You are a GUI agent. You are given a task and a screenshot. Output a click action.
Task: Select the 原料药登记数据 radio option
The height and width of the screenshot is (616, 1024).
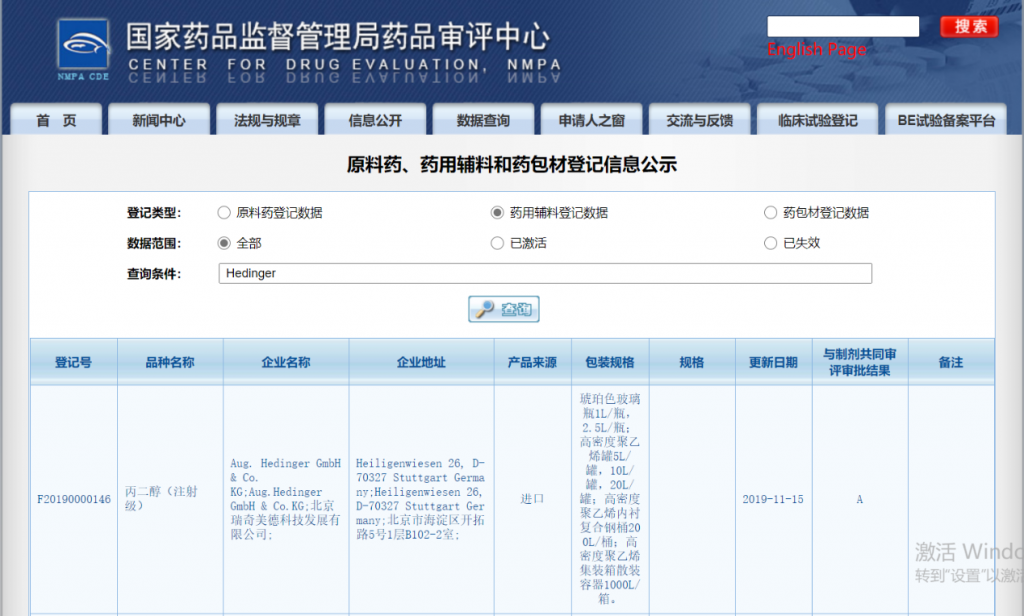[x=223, y=212]
